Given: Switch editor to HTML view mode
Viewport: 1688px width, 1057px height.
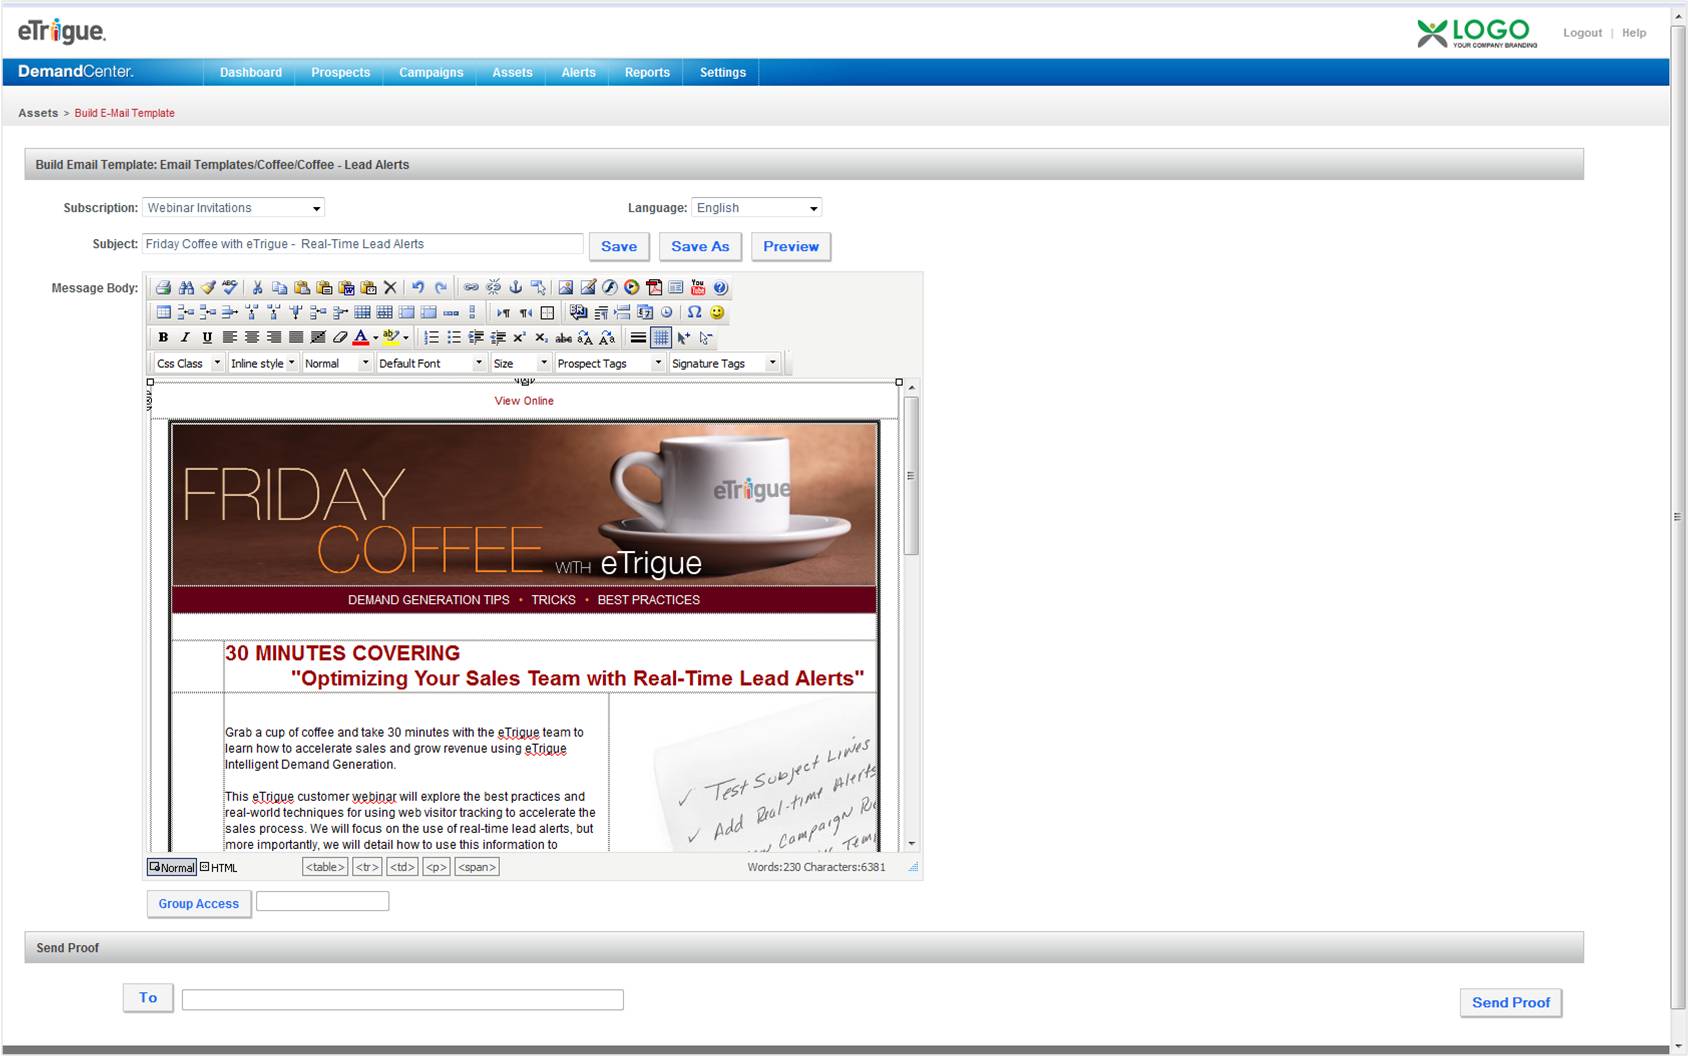Looking at the screenshot, I should tap(218, 867).
